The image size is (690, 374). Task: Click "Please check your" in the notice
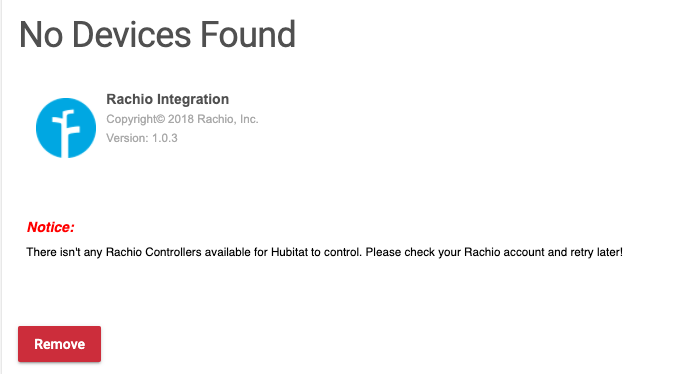tap(413, 252)
